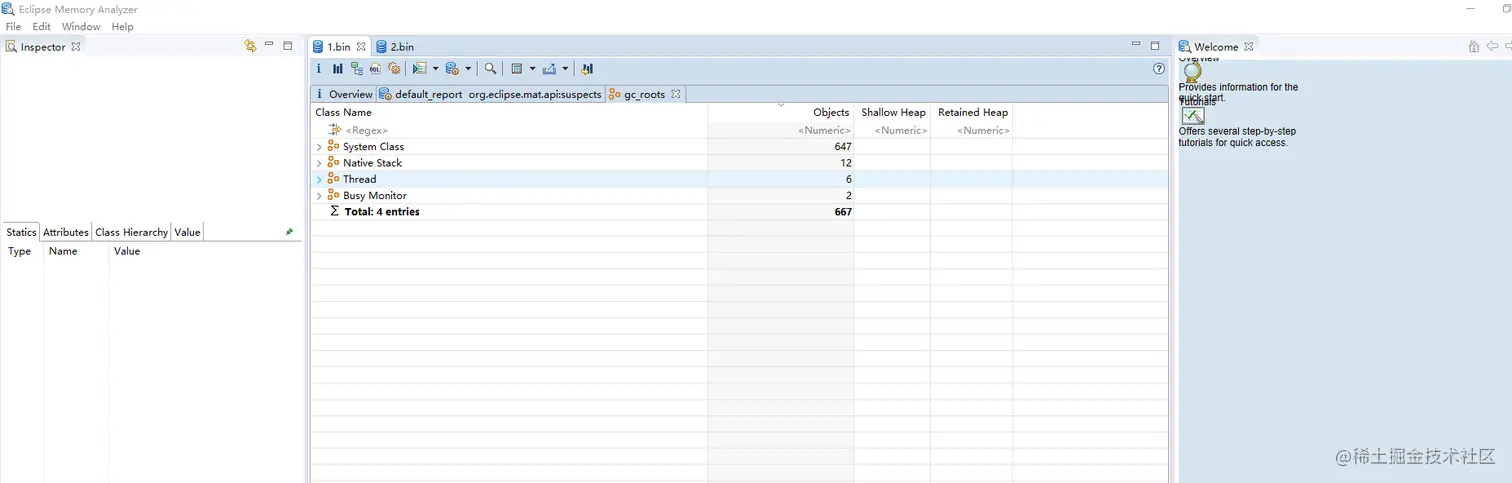The height and width of the screenshot is (483, 1512).
Task: Open the File menu
Action: pyautogui.click(x=13, y=27)
